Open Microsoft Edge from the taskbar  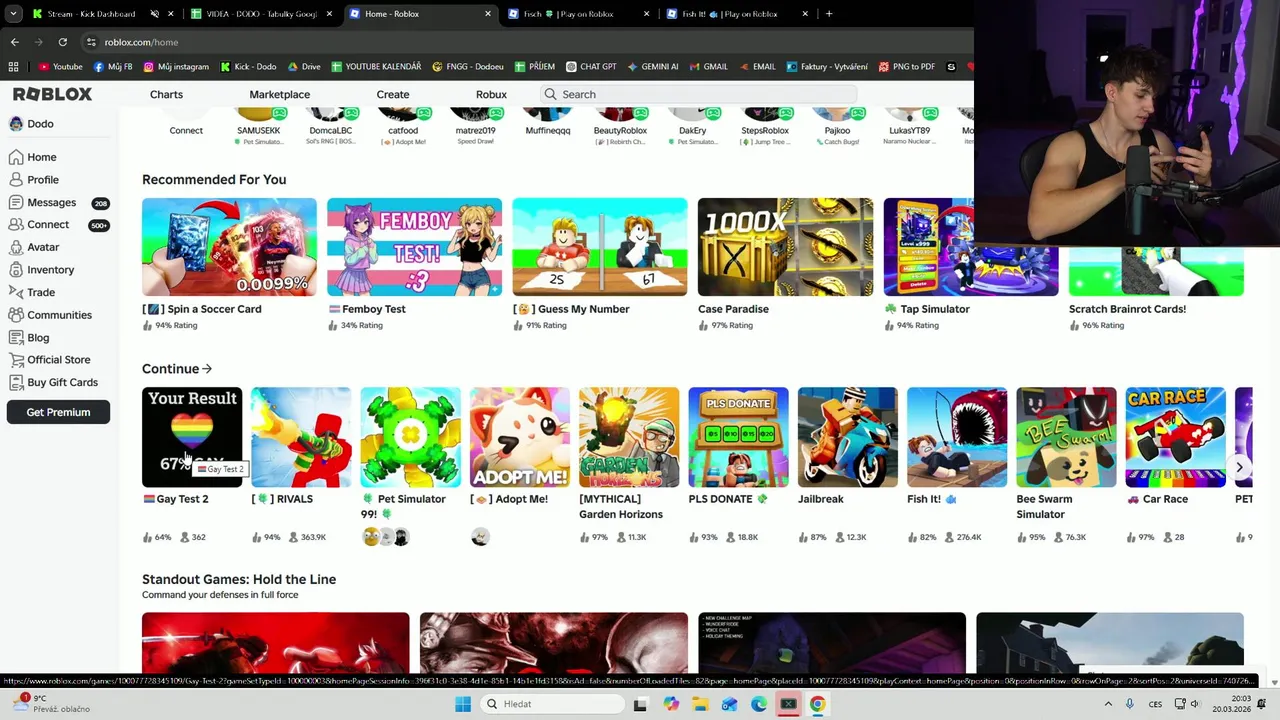pos(759,704)
